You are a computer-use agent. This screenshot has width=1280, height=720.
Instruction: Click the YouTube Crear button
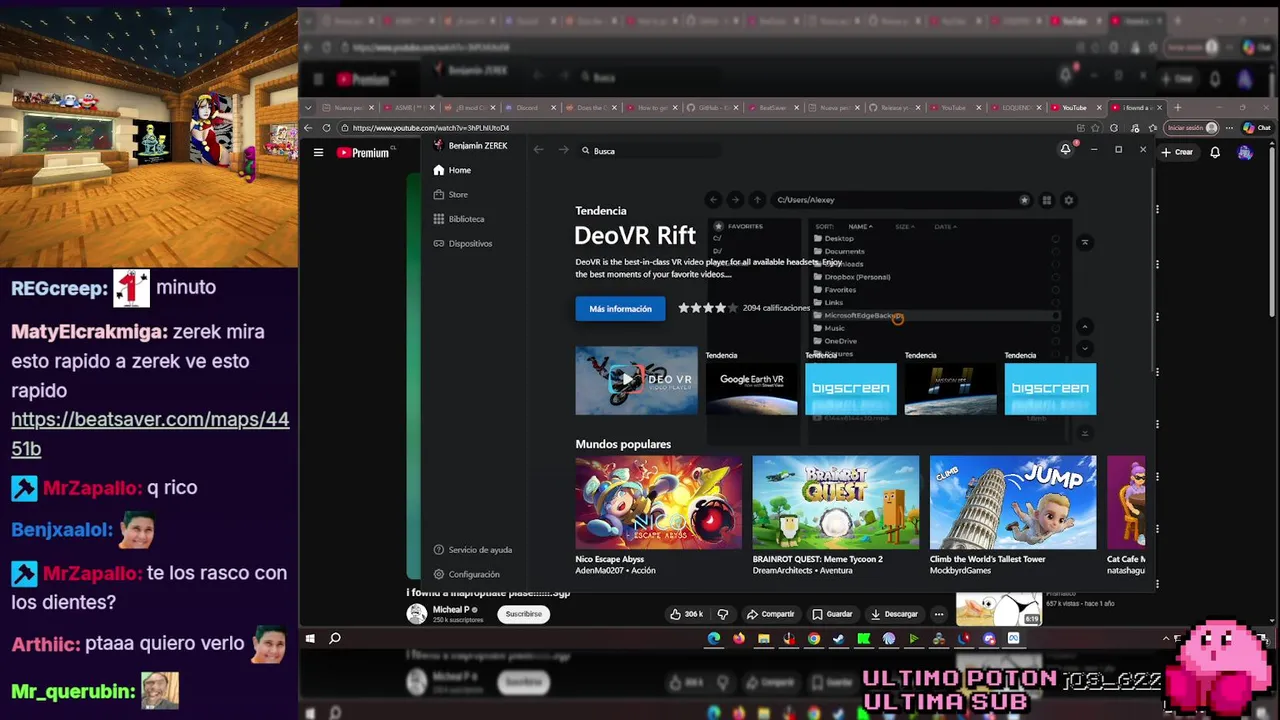tap(1177, 152)
